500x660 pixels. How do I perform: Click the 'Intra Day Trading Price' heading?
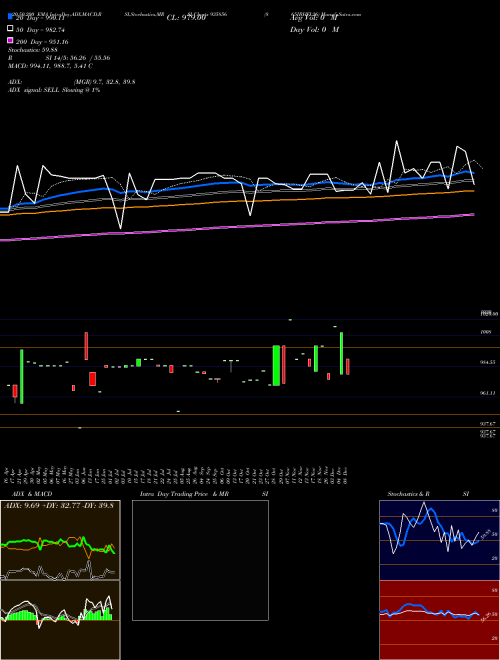point(174,494)
